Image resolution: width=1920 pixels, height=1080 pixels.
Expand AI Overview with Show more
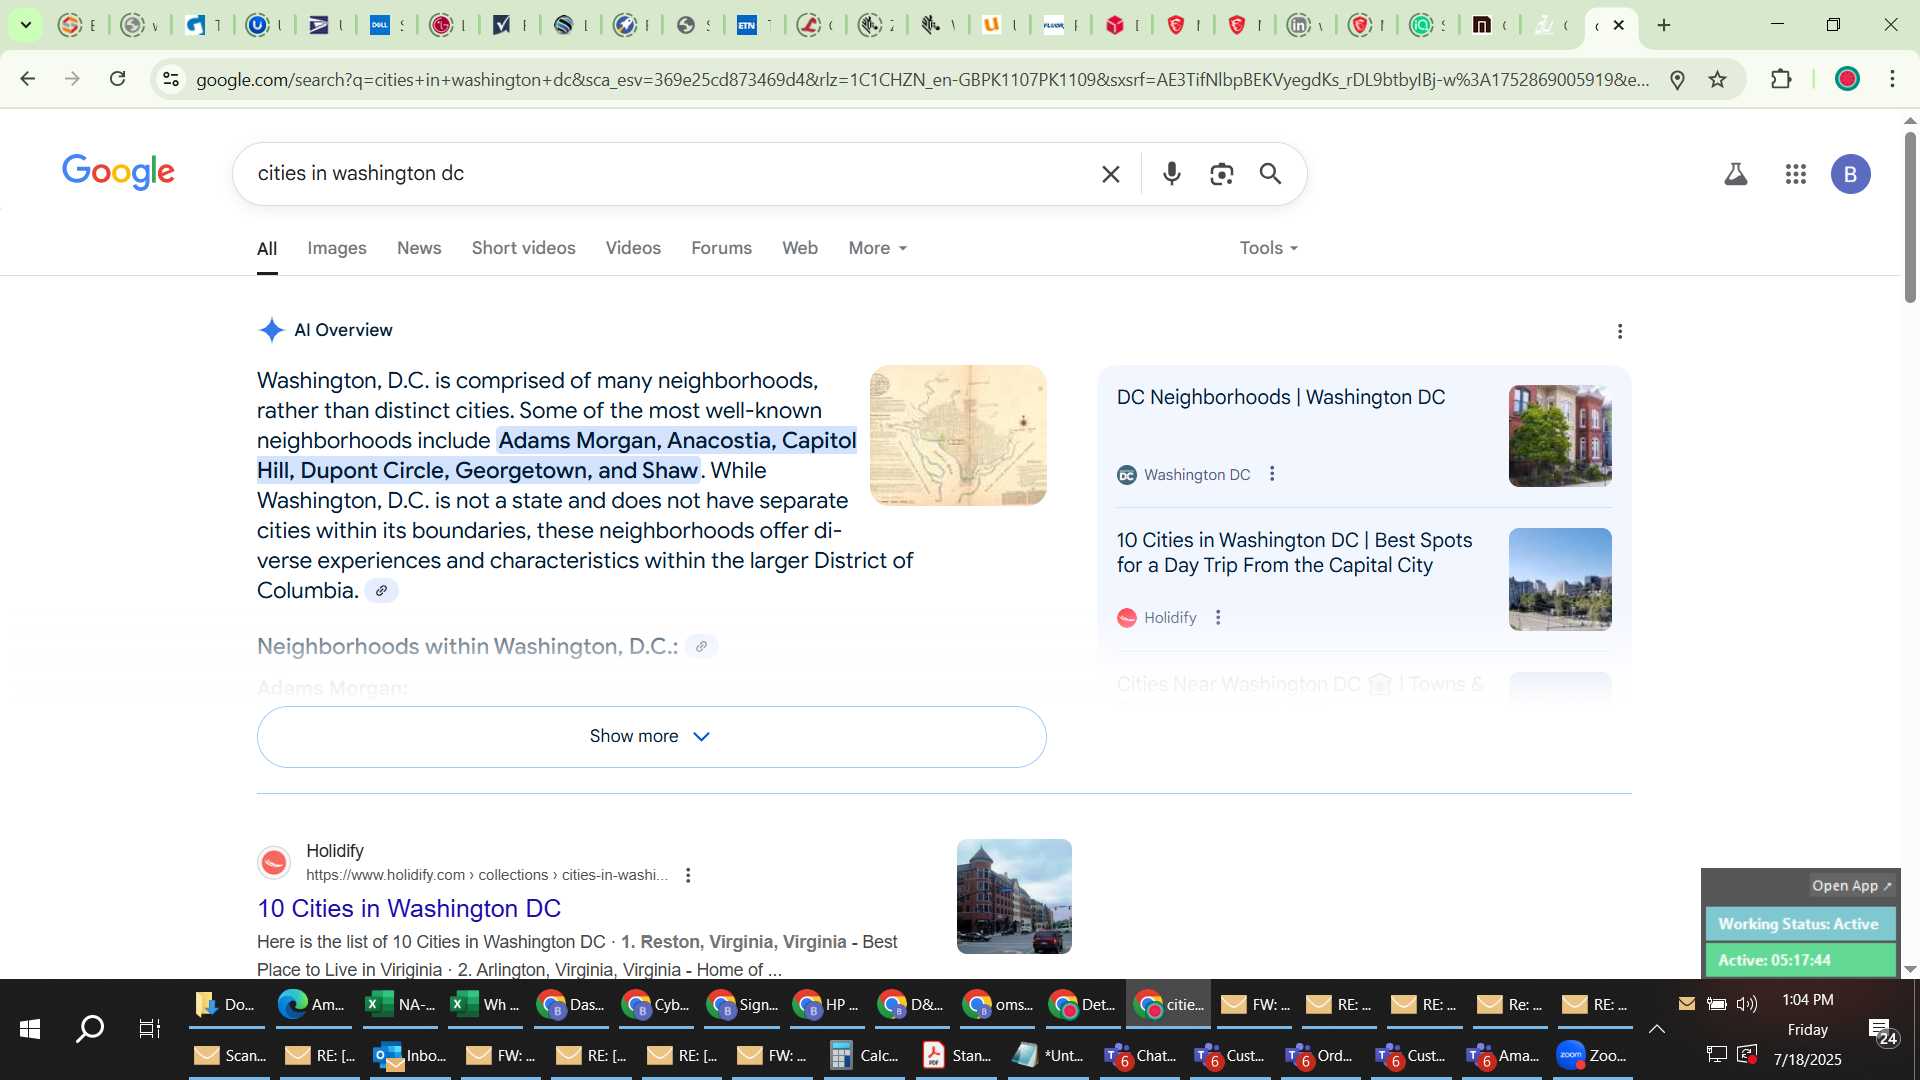pyautogui.click(x=652, y=737)
